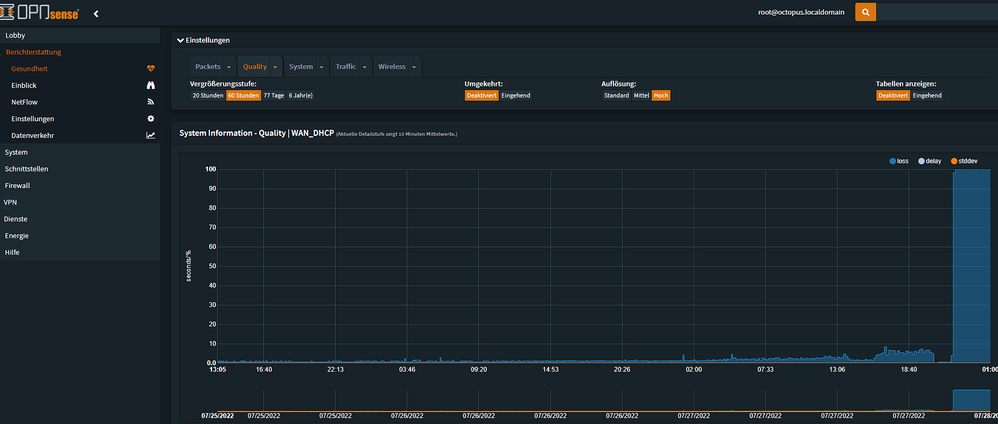Screen dimensions: 998x424
Task: Click the OPNsense logo
Action: [39, 13]
